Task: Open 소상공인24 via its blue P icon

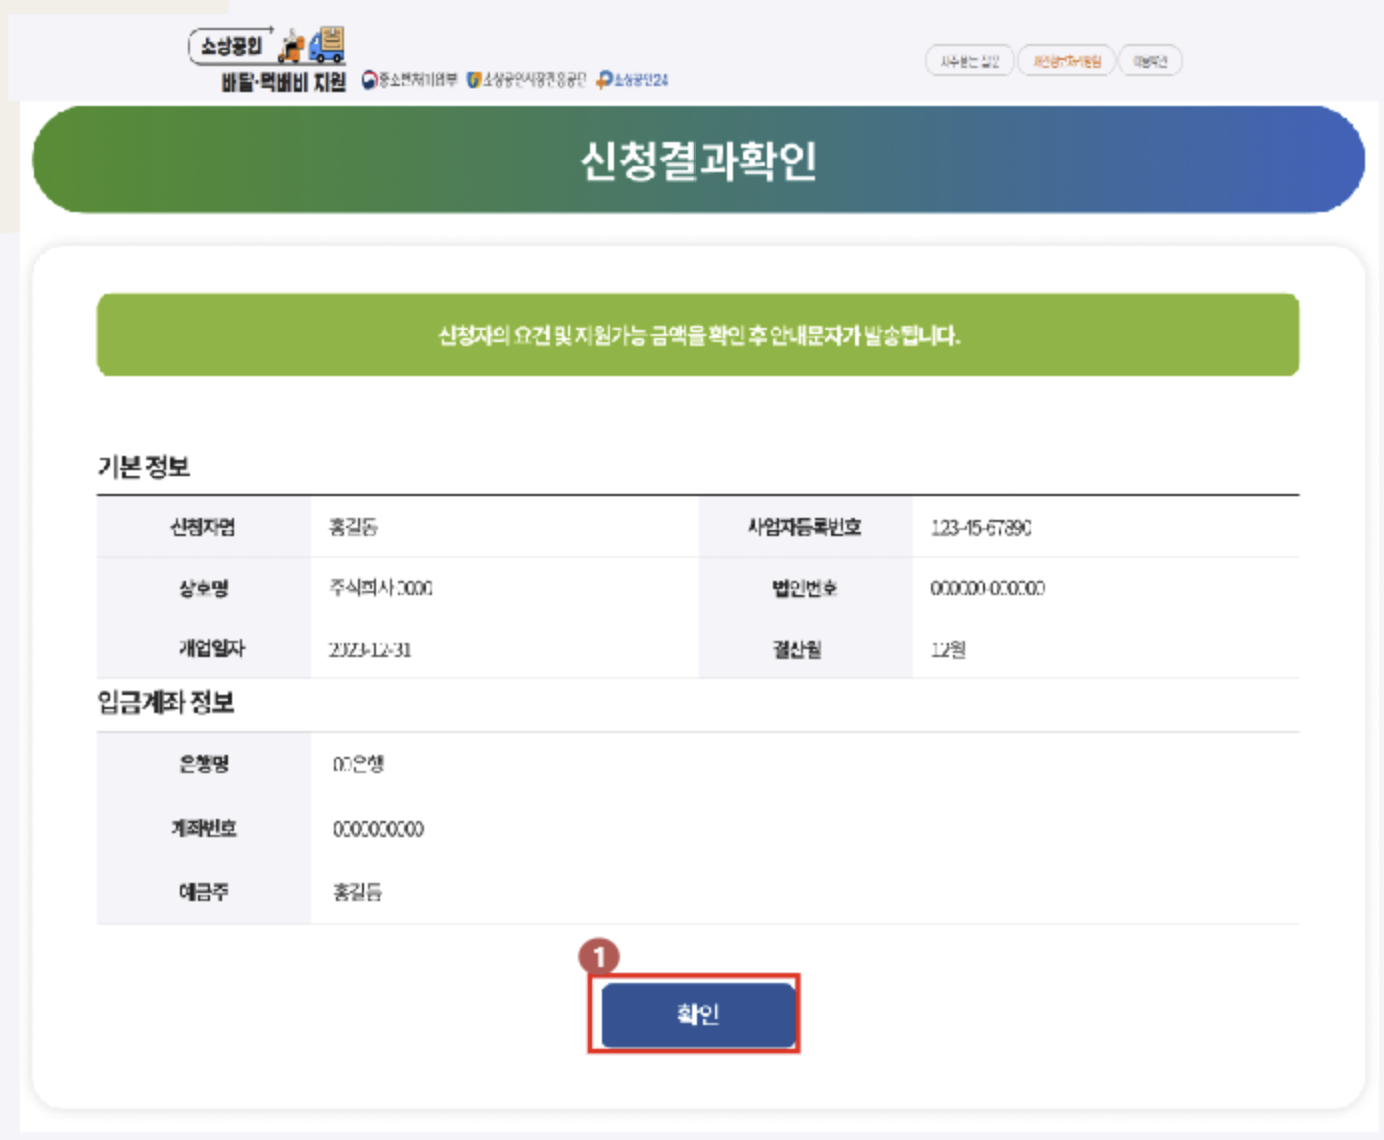Action: click(604, 80)
